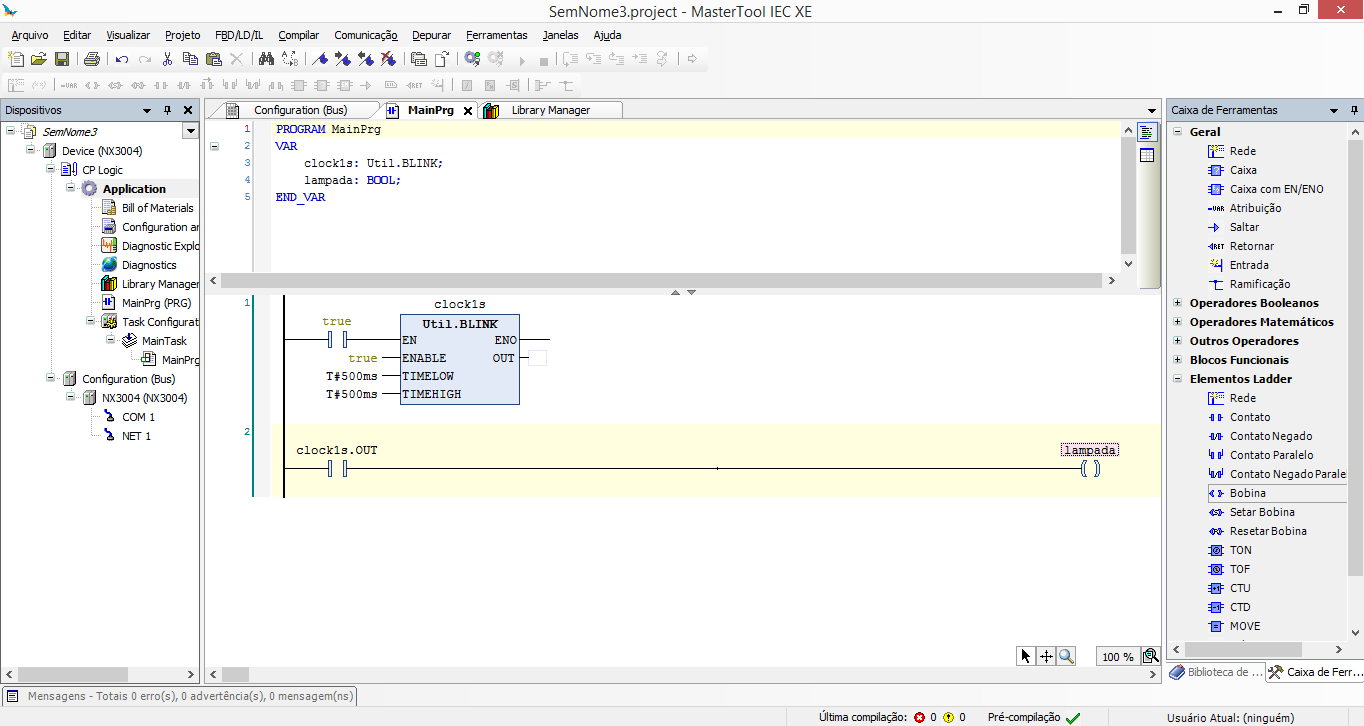Collapse the Application node in the device tree
Screen dimensions: 1364x726
coord(71,189)
